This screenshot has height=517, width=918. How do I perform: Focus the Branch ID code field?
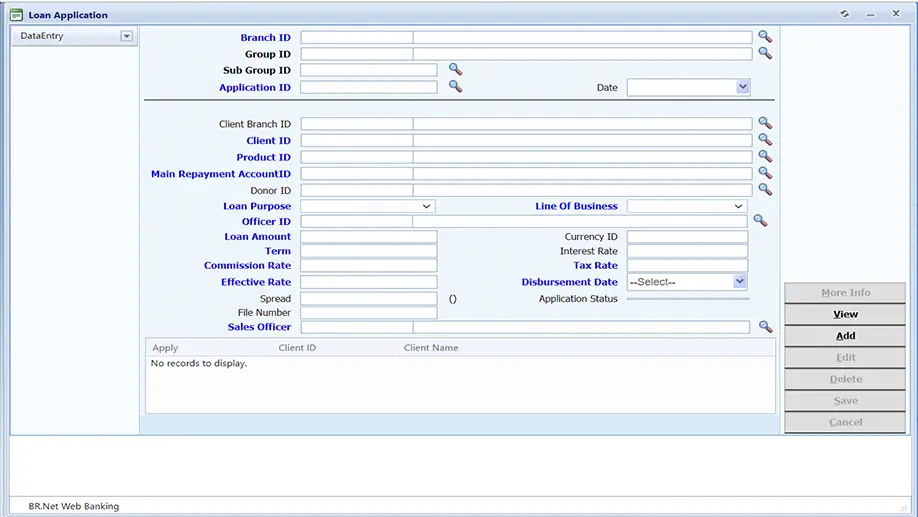tap(357, 37)
